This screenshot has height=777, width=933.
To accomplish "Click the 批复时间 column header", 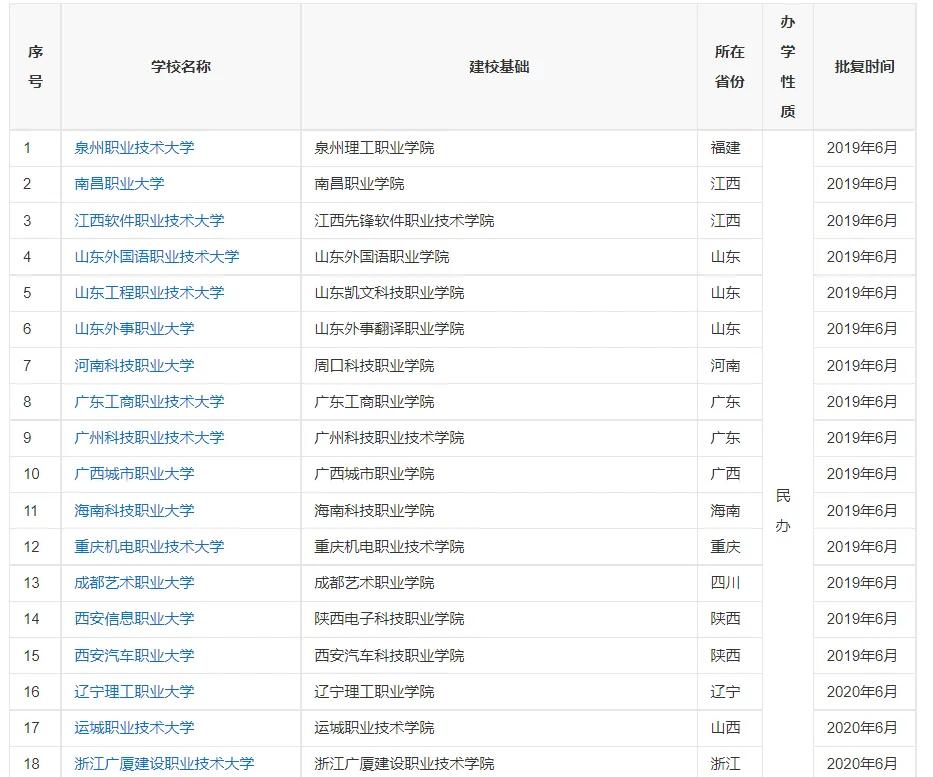I will pyautogui.click(x=866, y=65).
